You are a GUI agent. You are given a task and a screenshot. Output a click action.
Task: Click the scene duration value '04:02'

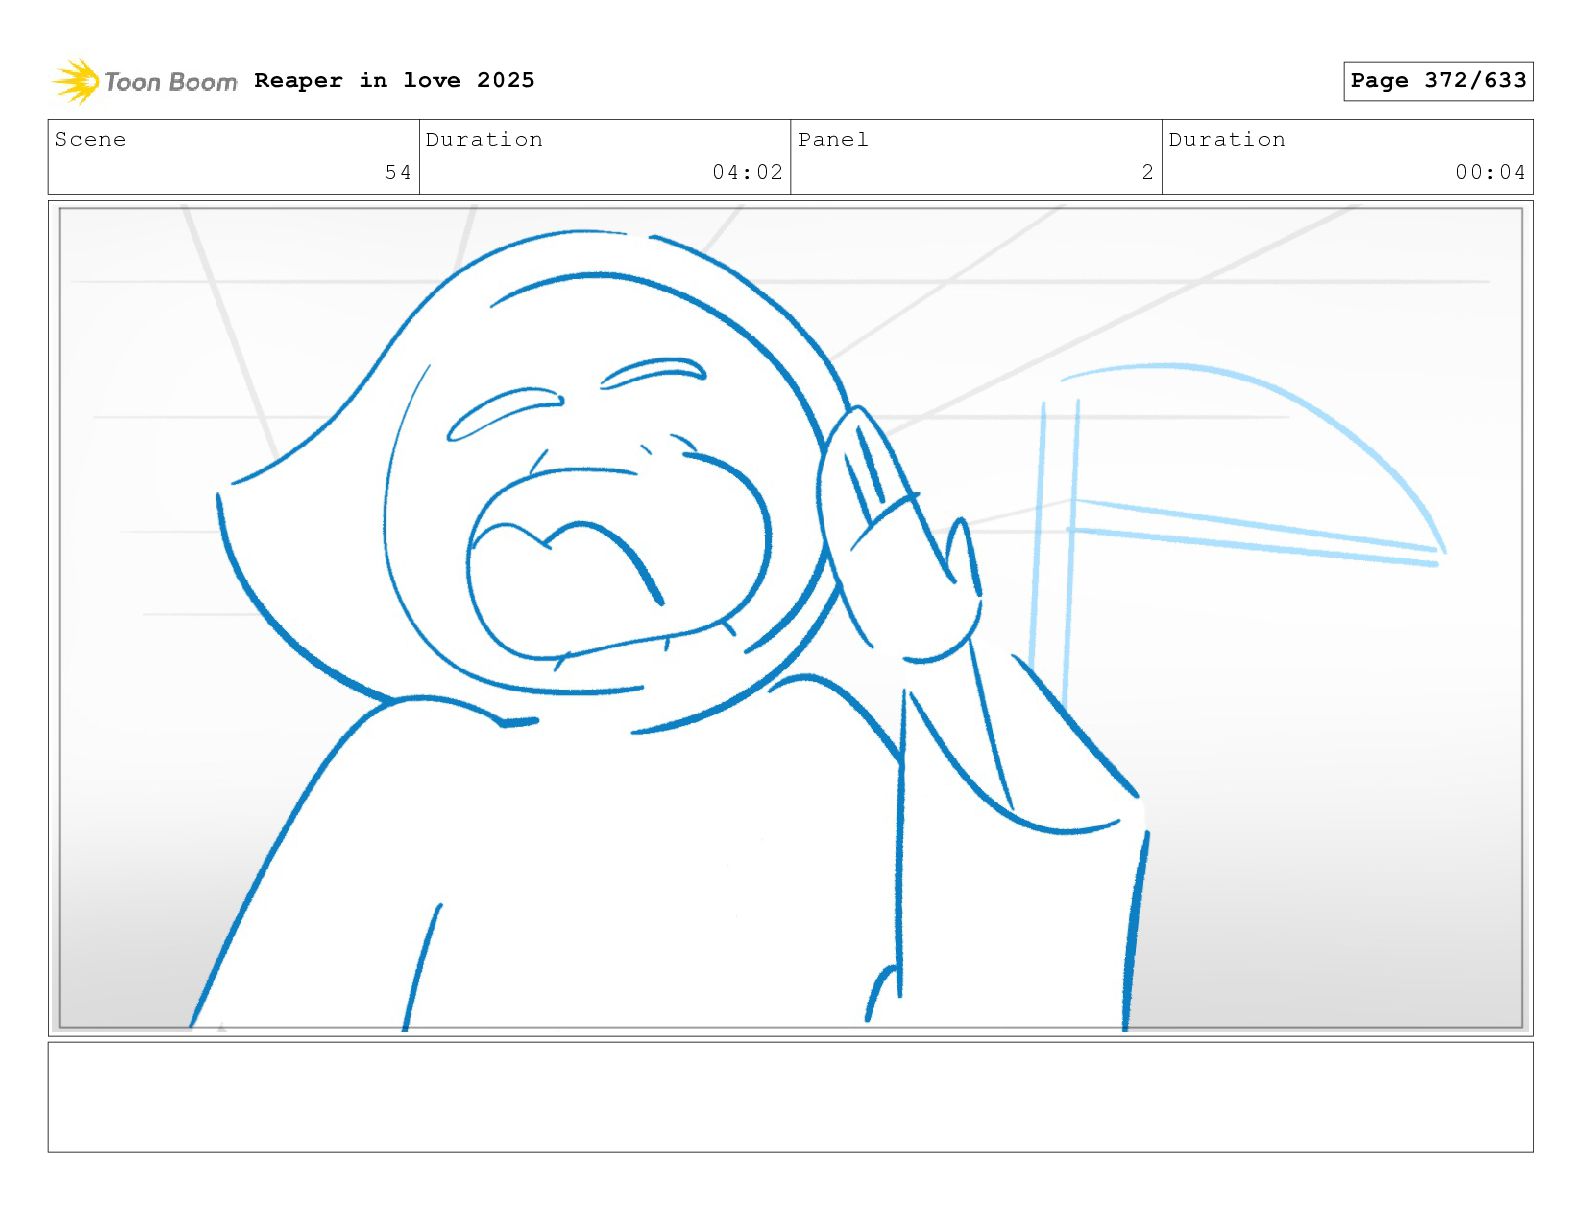point(747,172)
